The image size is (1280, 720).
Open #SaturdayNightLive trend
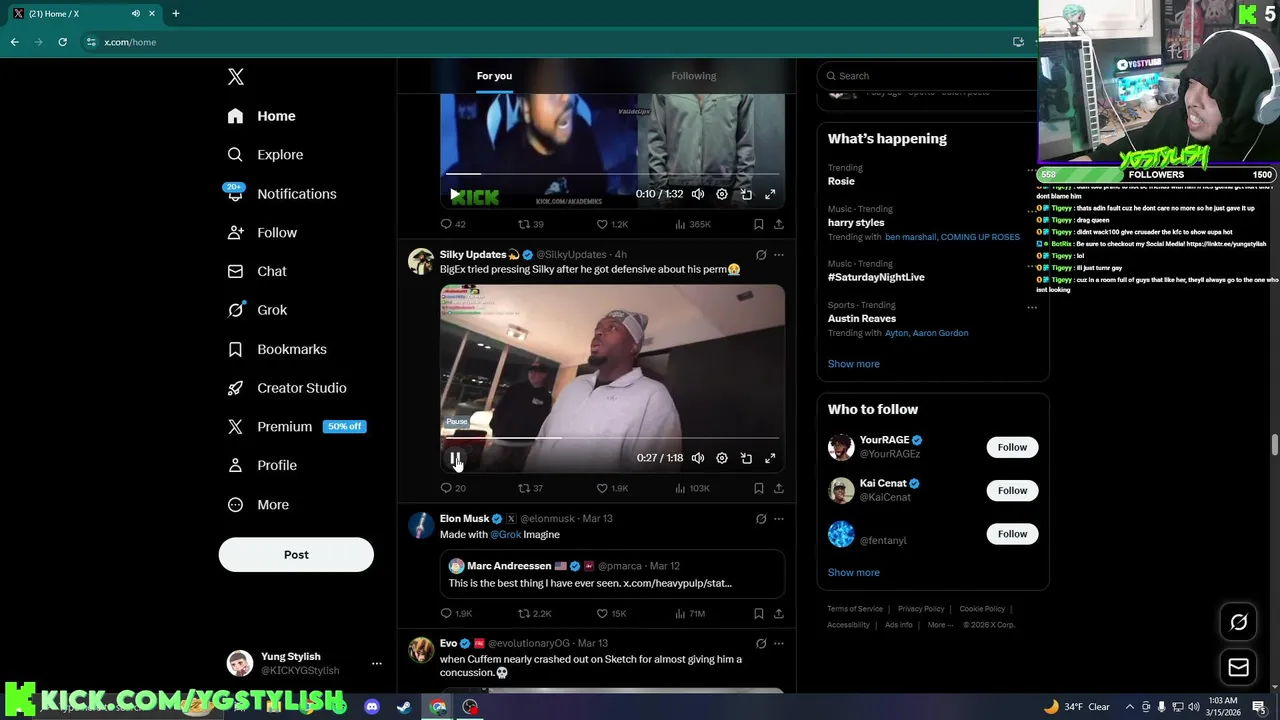point(876,277)
